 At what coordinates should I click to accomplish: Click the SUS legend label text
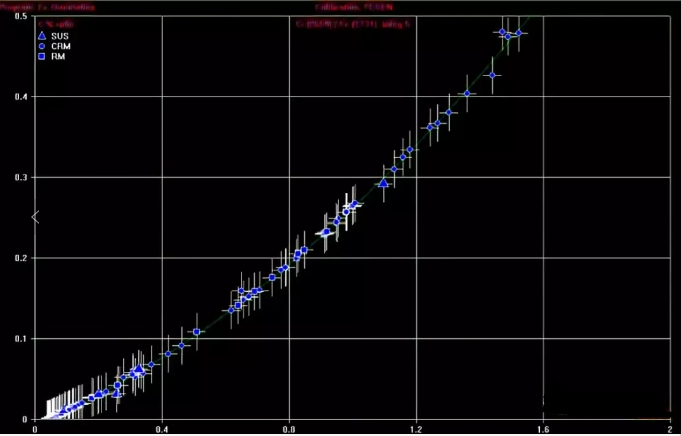pos(59,36)
